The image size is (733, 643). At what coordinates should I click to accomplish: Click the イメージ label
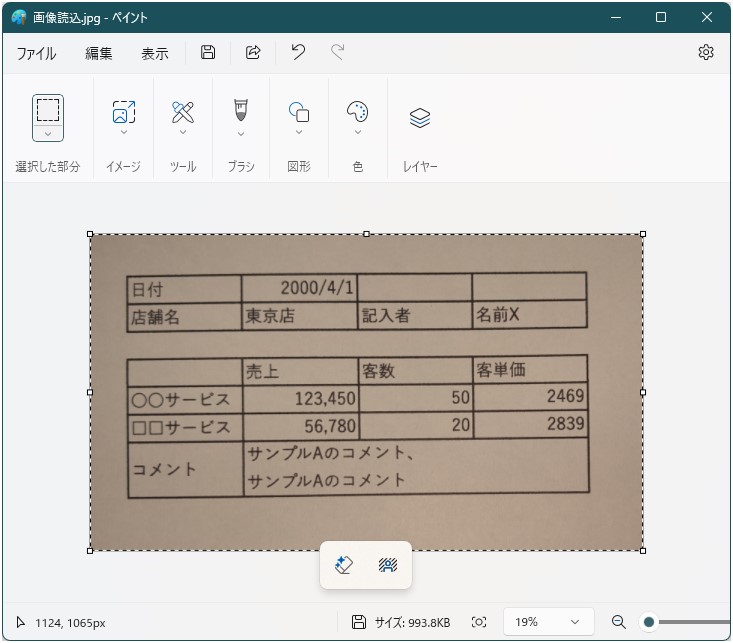click(123, 166)
